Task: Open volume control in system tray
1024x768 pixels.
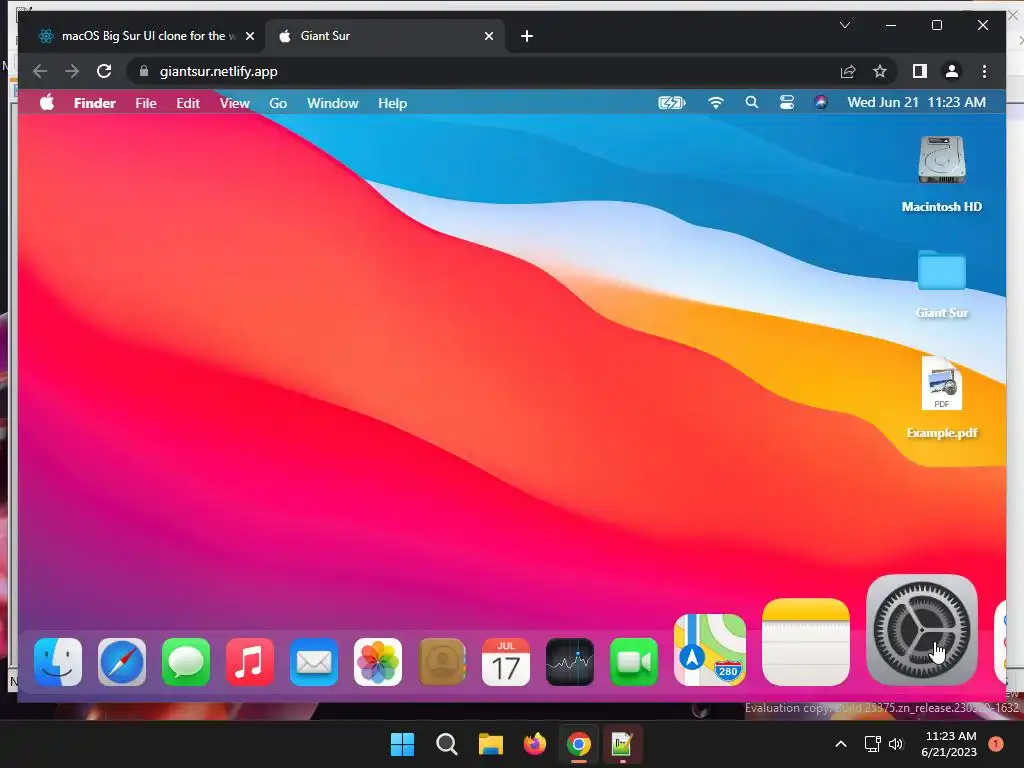Action: point(896,744)
